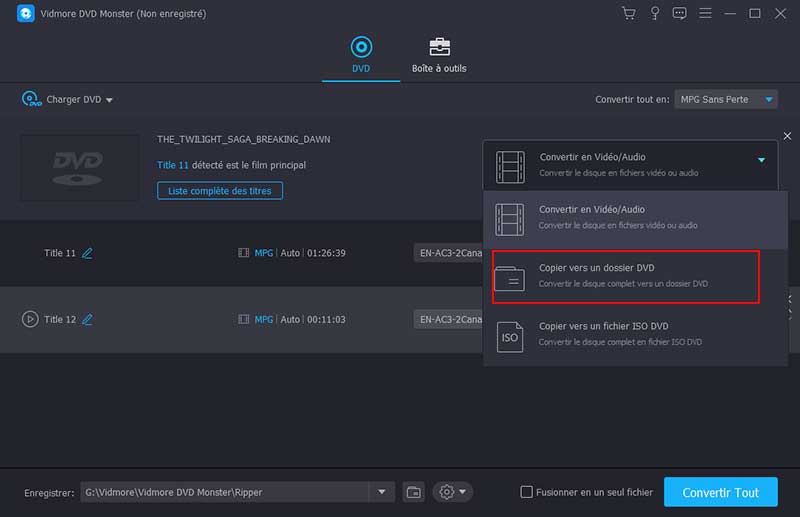
Task: Switch to the Boîte à outils tab
Action: pos(439,55)
